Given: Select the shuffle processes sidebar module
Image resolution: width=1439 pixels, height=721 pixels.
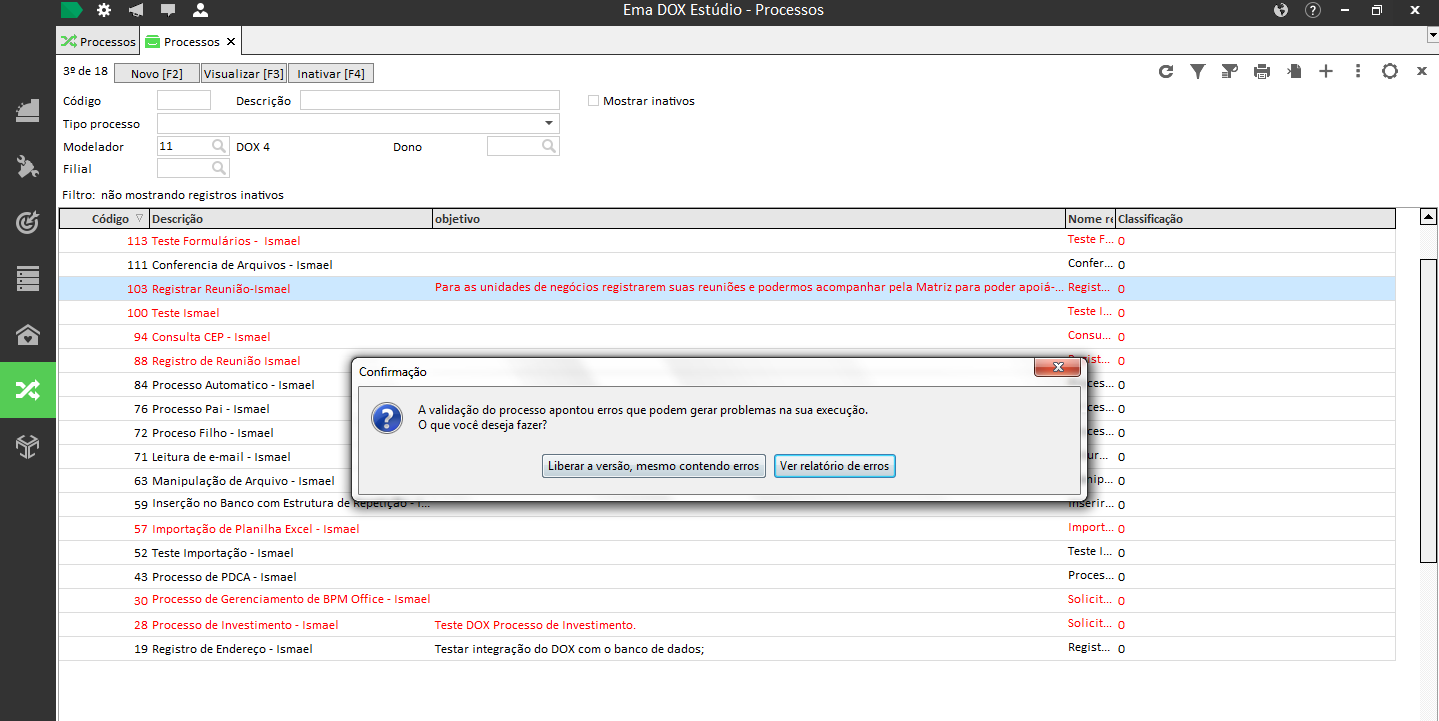Looking at the screenshot, I should pos(28,390).
